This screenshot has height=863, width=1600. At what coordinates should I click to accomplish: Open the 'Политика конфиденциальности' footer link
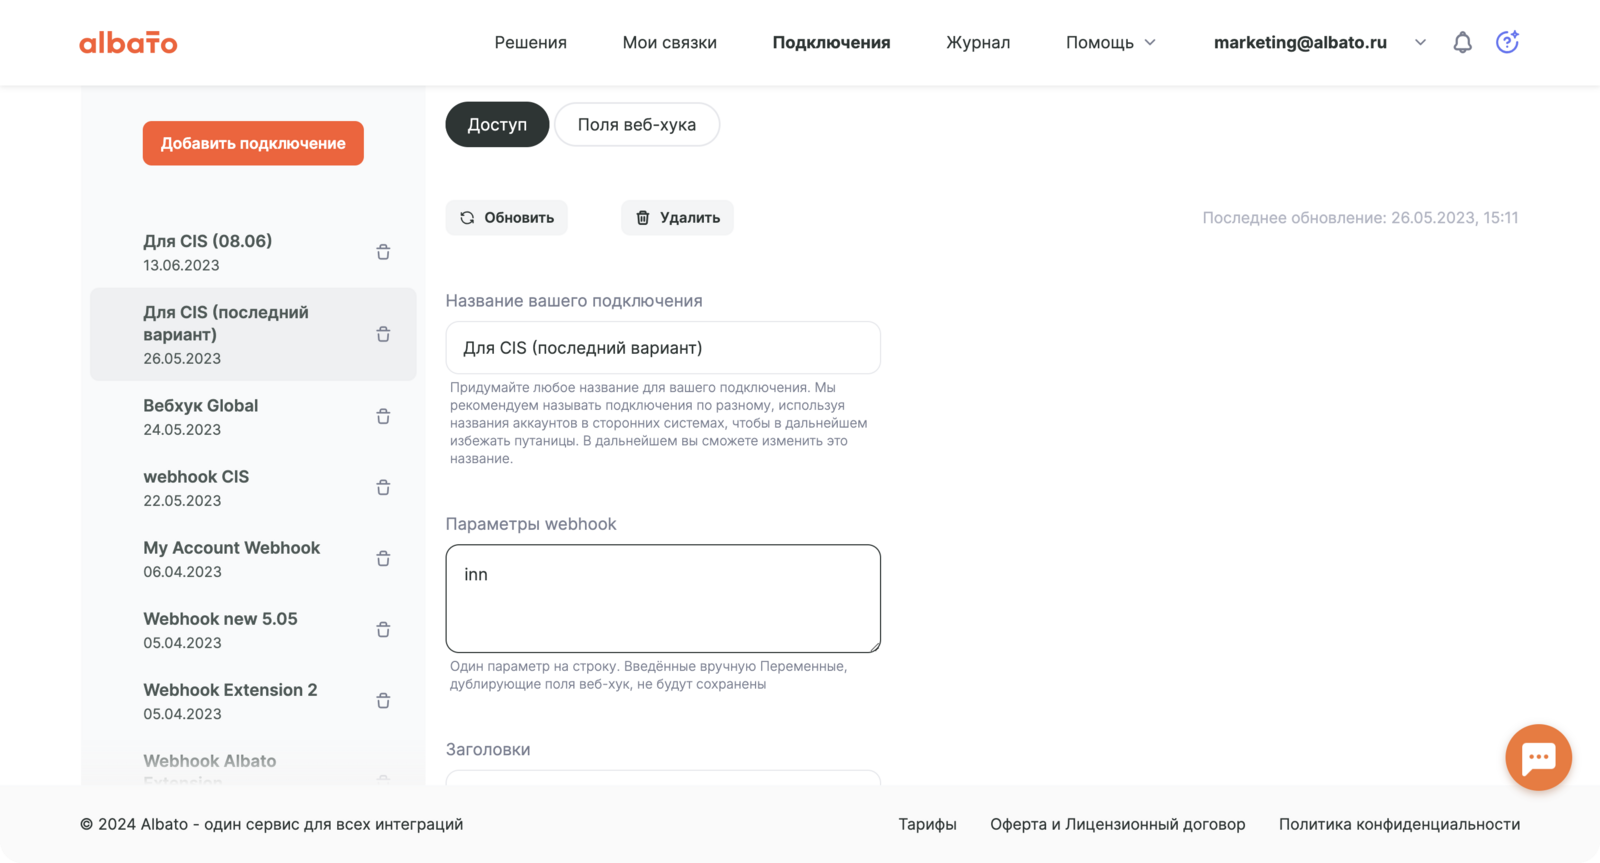[1399, 824]
